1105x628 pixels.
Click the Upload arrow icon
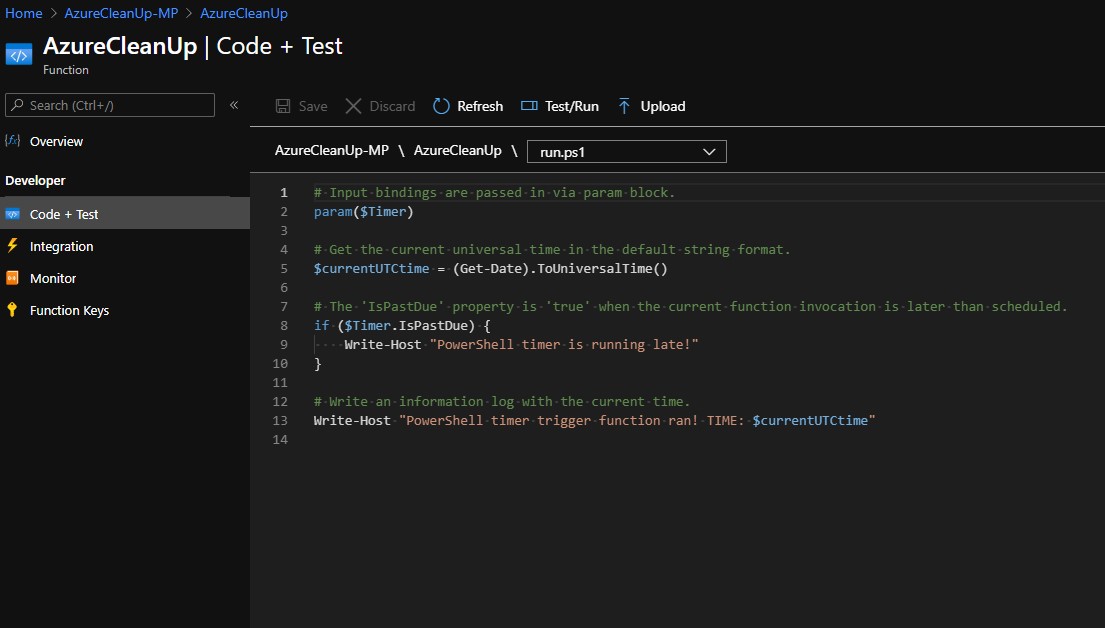(x=624, y=106)
